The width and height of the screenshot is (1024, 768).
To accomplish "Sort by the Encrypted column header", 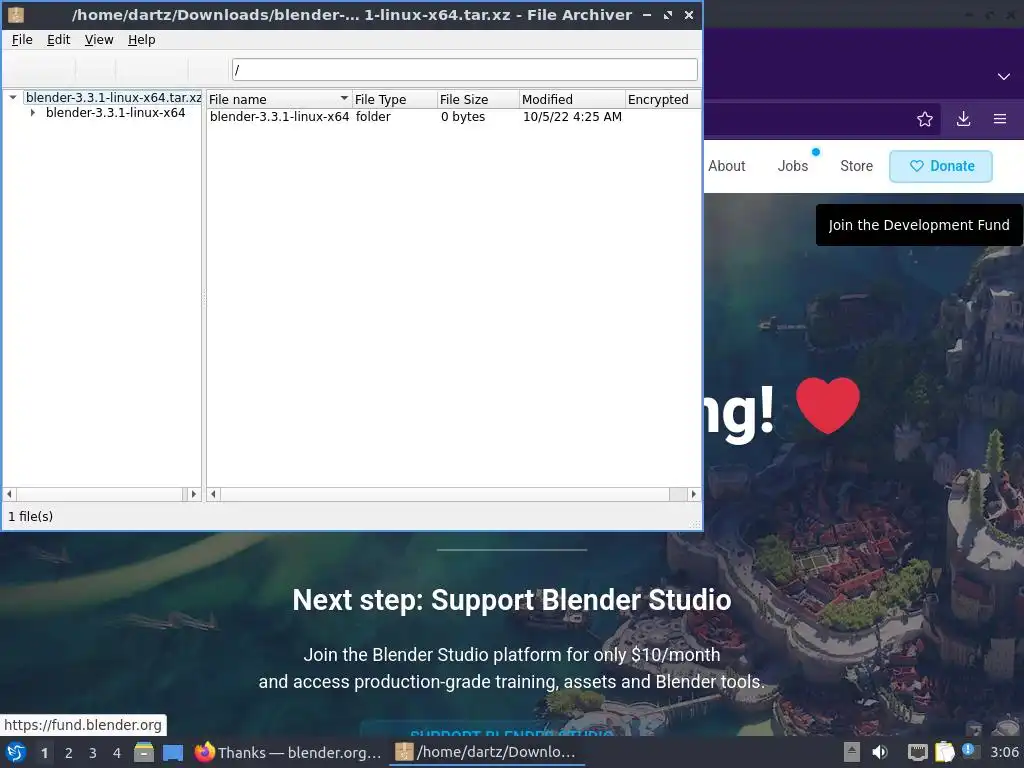I will pyautogui.click(x=662, y=99).
